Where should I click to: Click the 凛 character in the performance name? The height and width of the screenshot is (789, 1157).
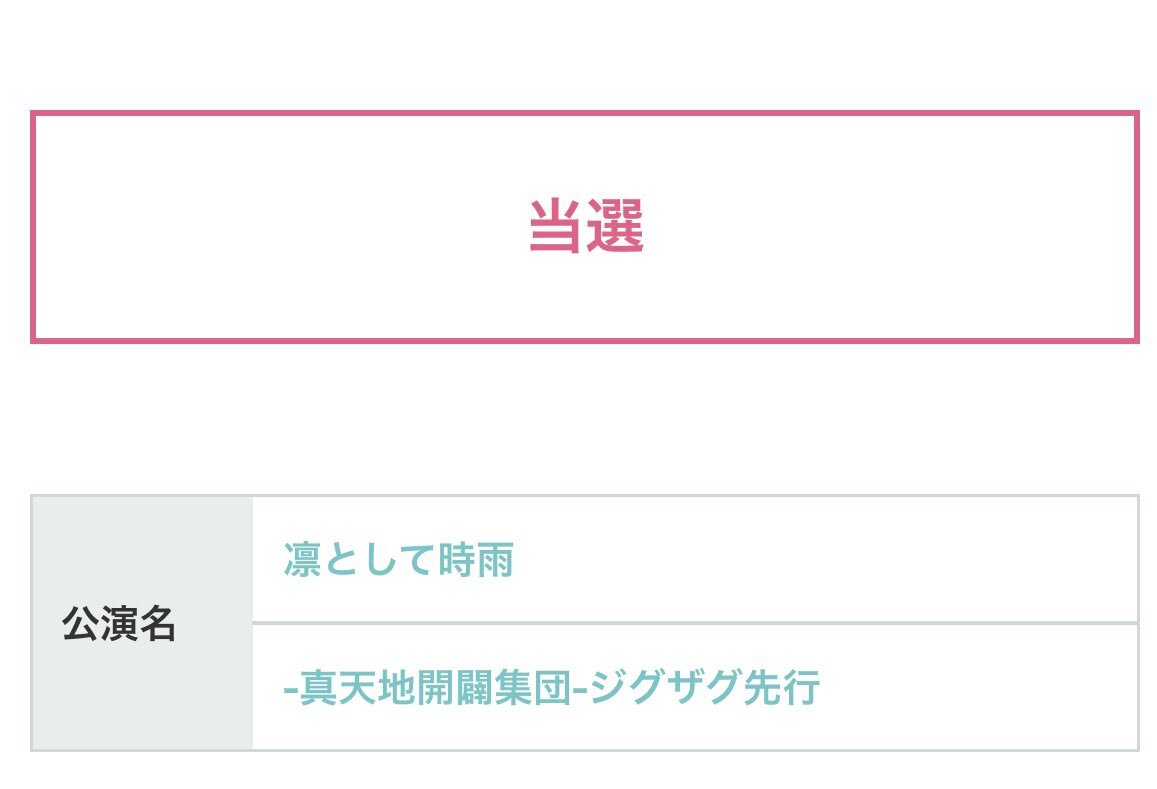coord(302,561)
